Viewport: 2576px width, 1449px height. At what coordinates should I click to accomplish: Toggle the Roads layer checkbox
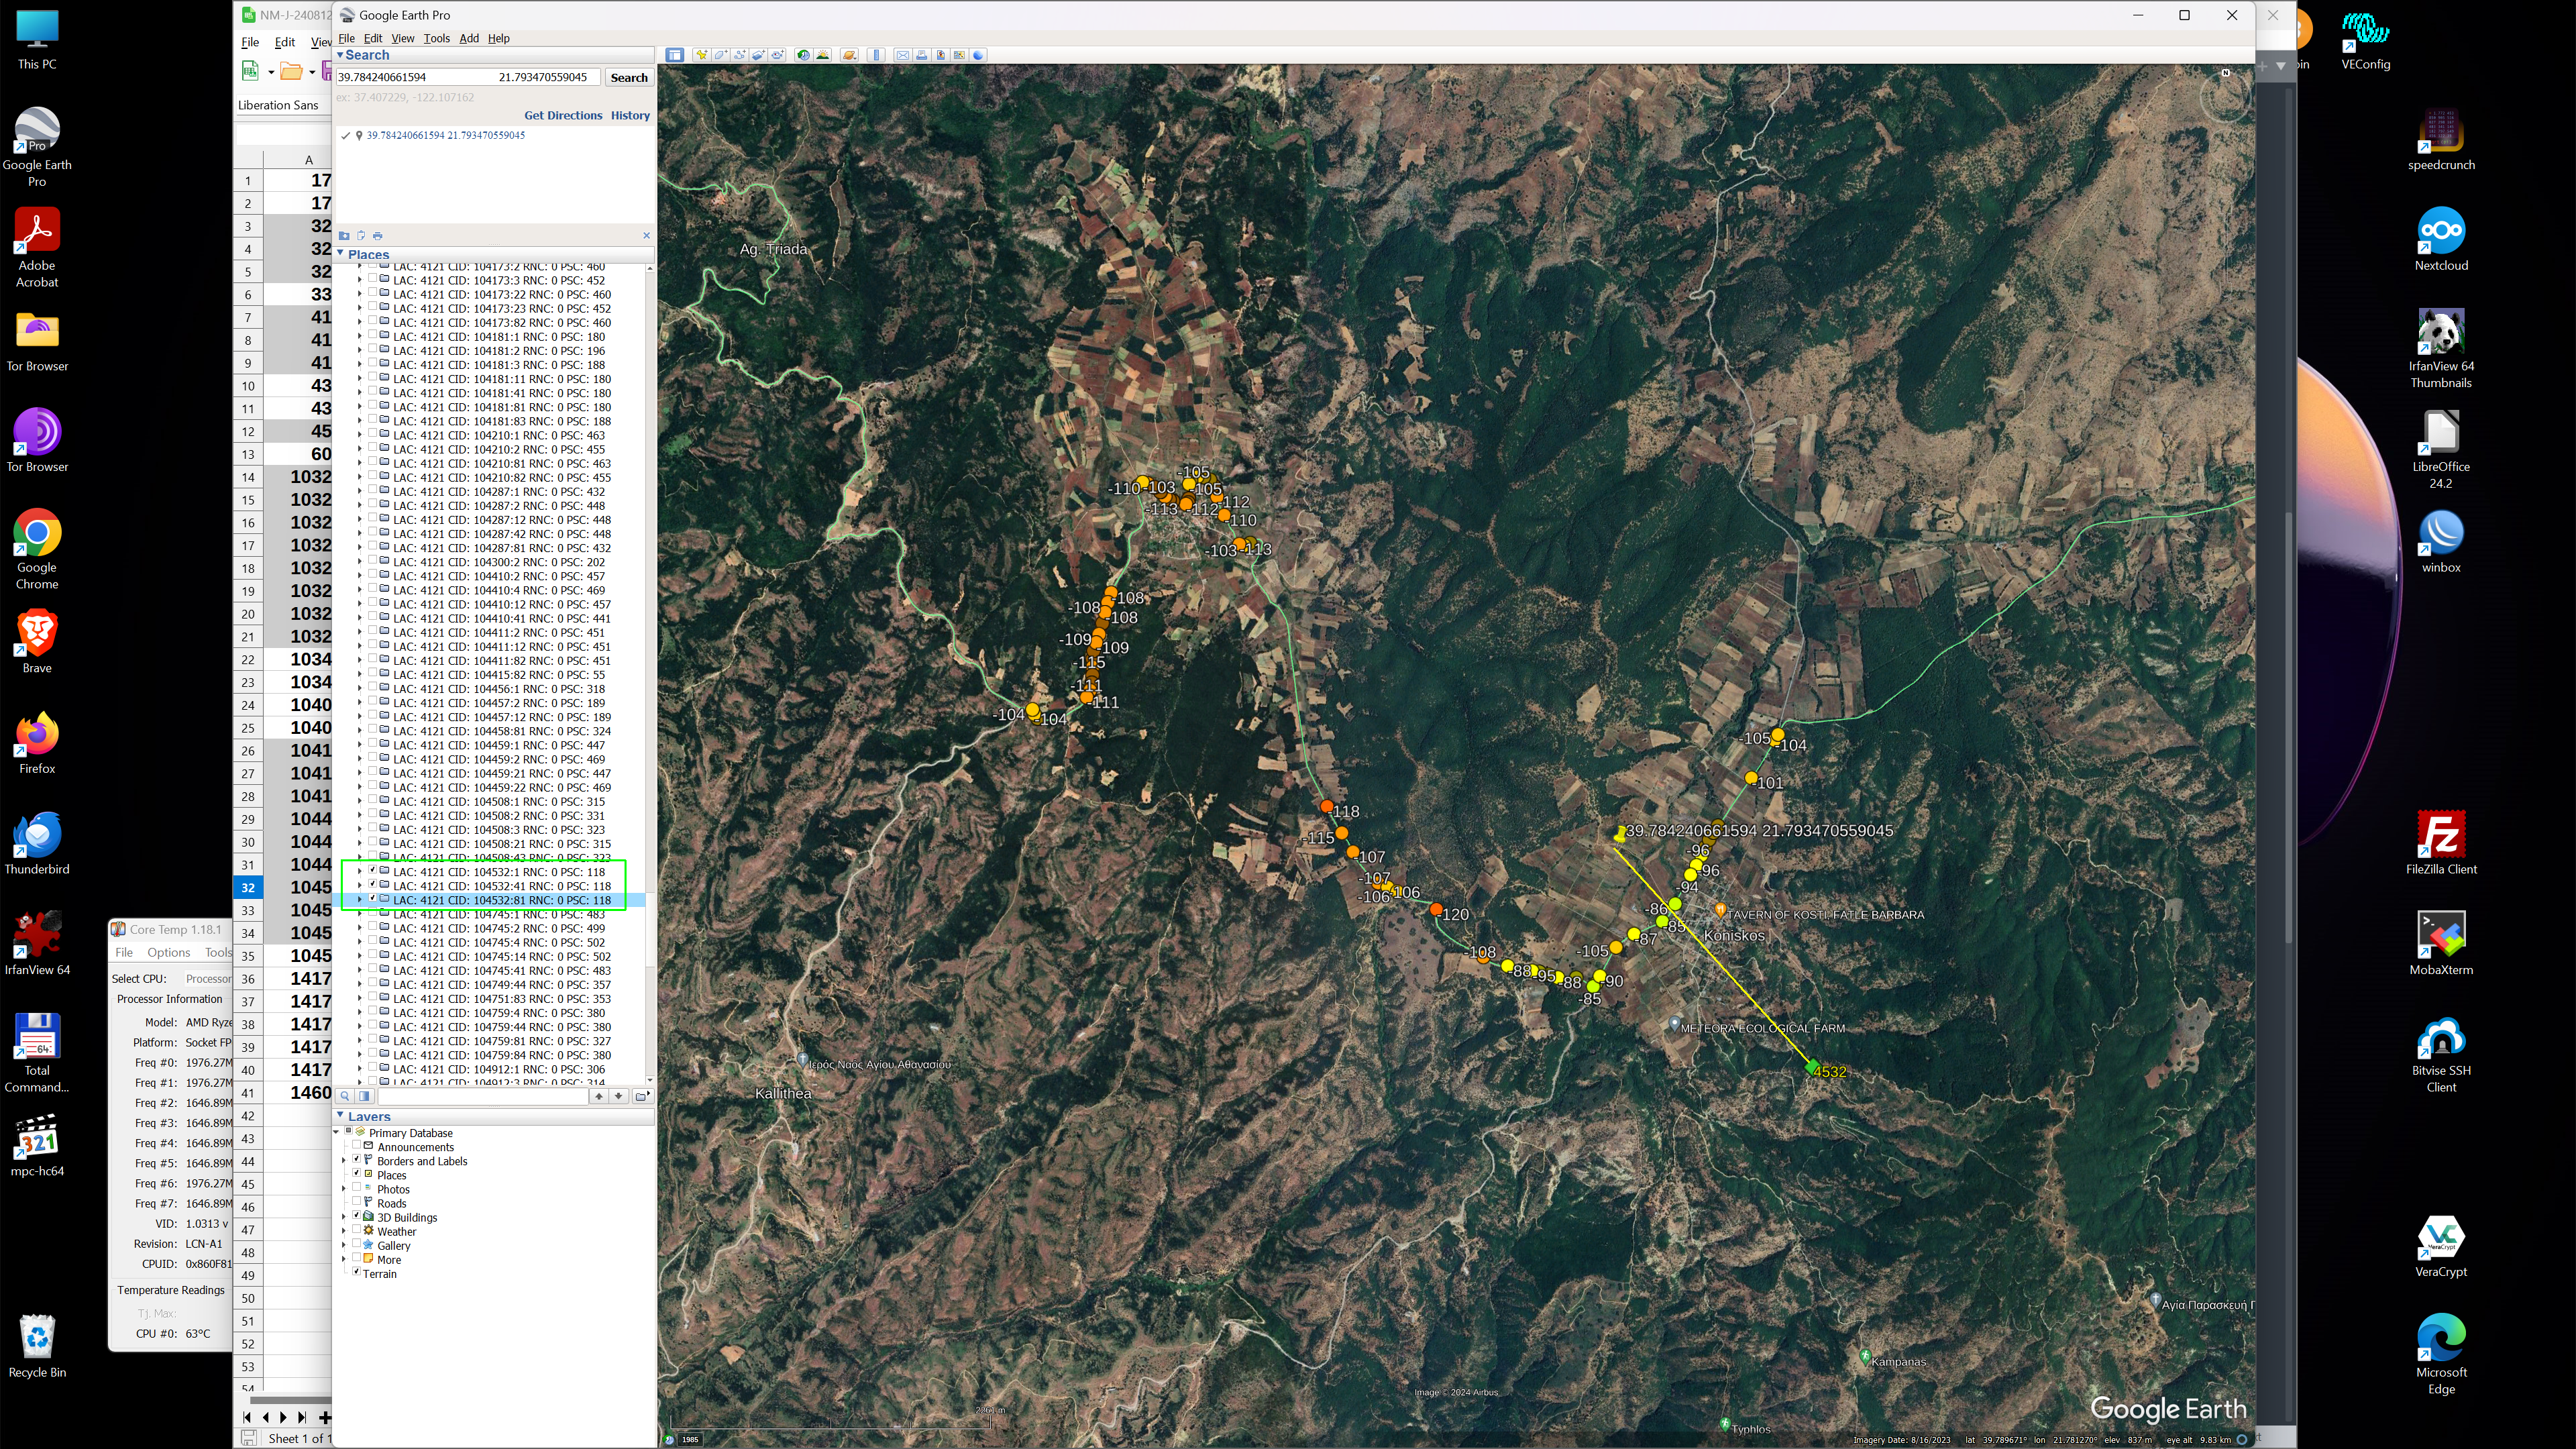click(x=356, y=1202)
